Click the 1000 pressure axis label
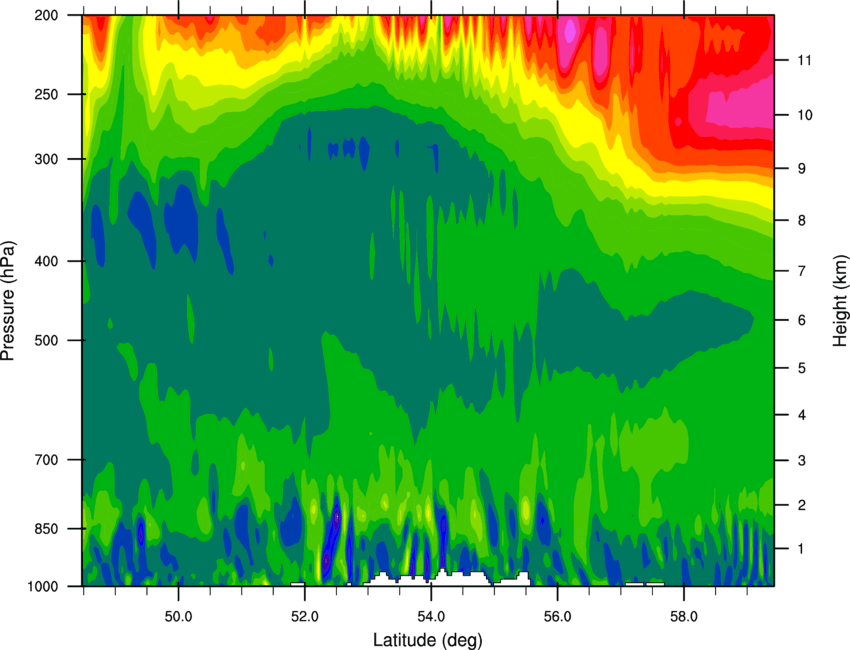The image size is (850, 650). click(42, 587)
